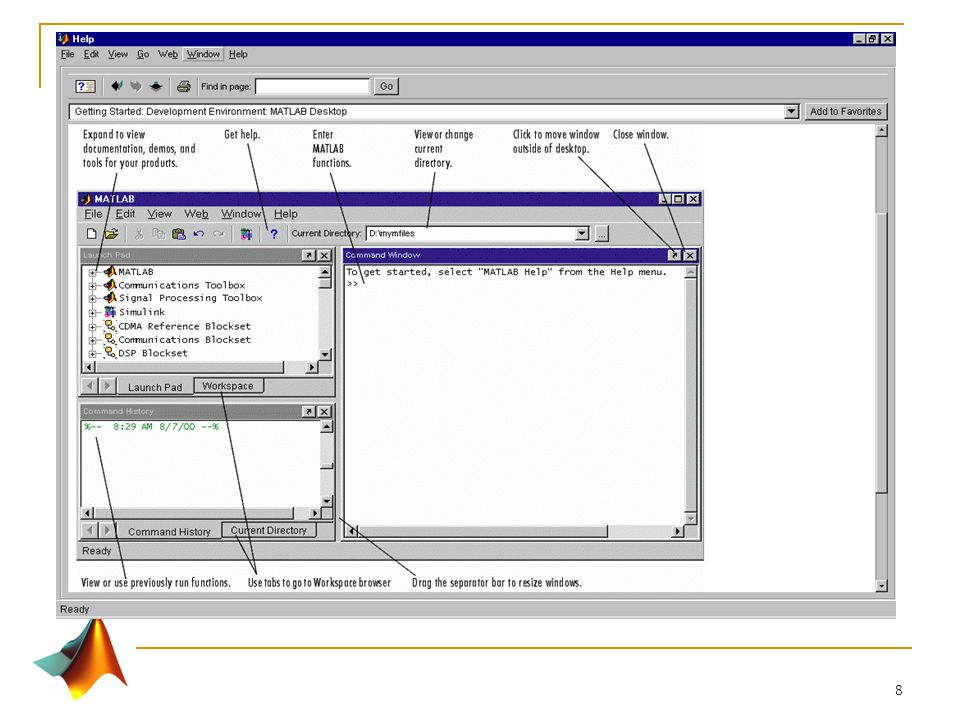Click Copy icon in MATLAB toolbar
This screenshot has height=720, width=960.
click(x=159, y=234)
